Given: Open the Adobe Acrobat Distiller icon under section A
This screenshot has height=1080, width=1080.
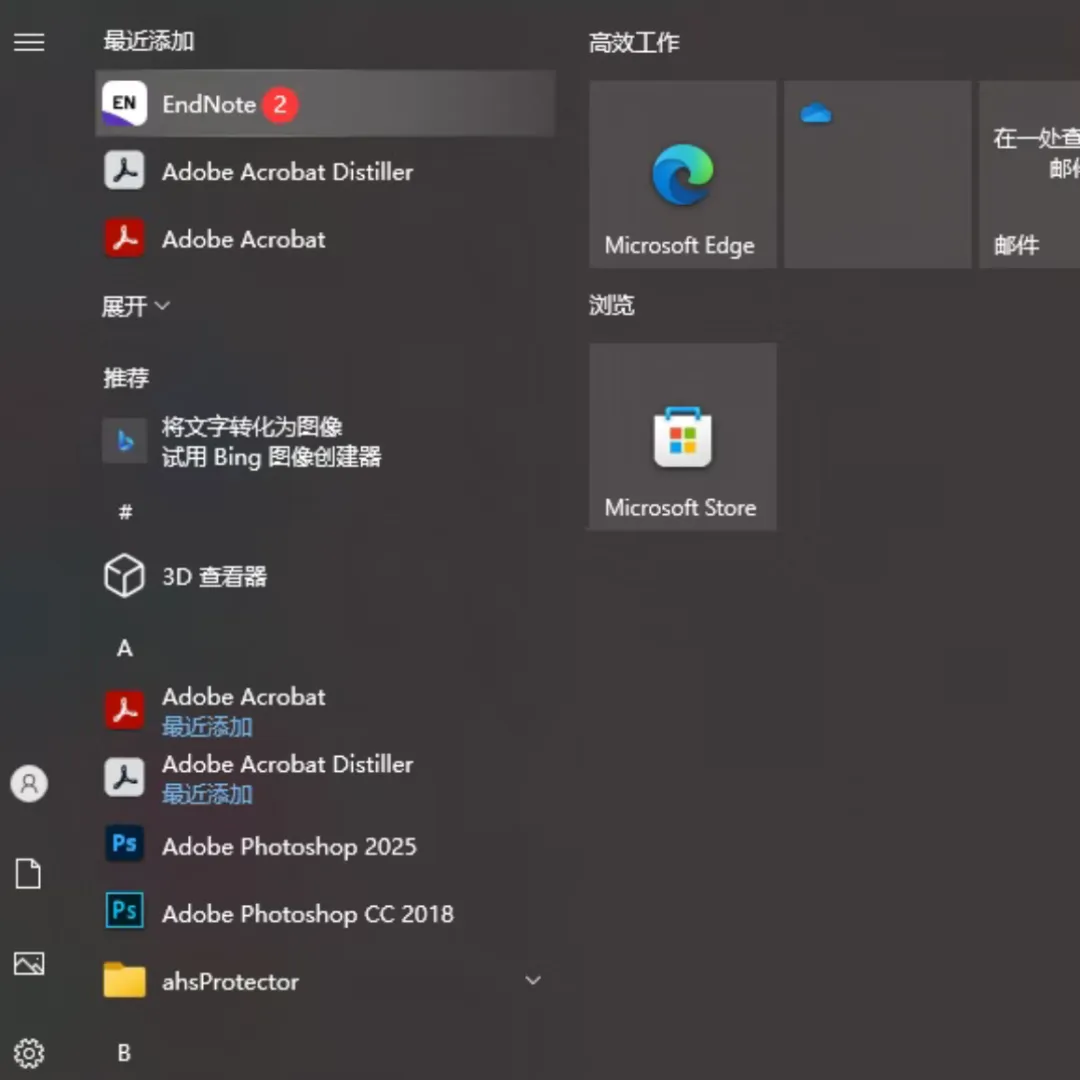Looking at the screenshot, I should click(x=125, y=777).
